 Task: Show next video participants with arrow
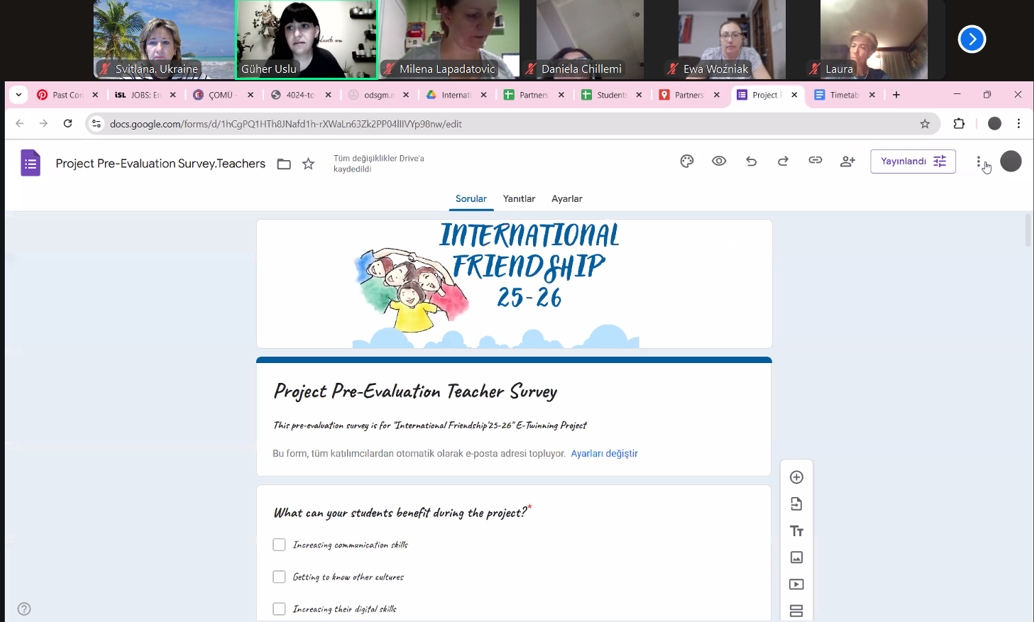pos(971,39)
